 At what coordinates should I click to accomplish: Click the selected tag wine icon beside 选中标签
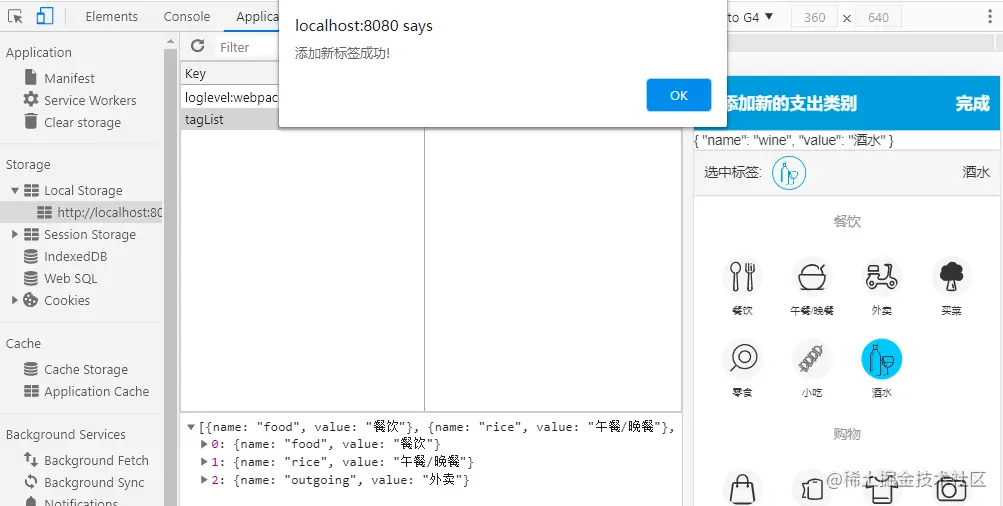click(x=789, y=173)
